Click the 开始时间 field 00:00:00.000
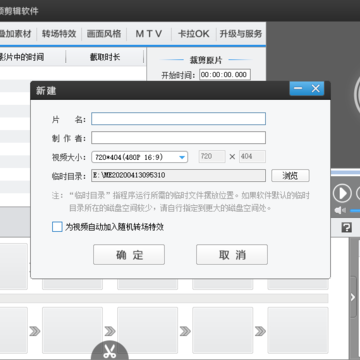This screenshot has height=360, width=360. (225, 75)
